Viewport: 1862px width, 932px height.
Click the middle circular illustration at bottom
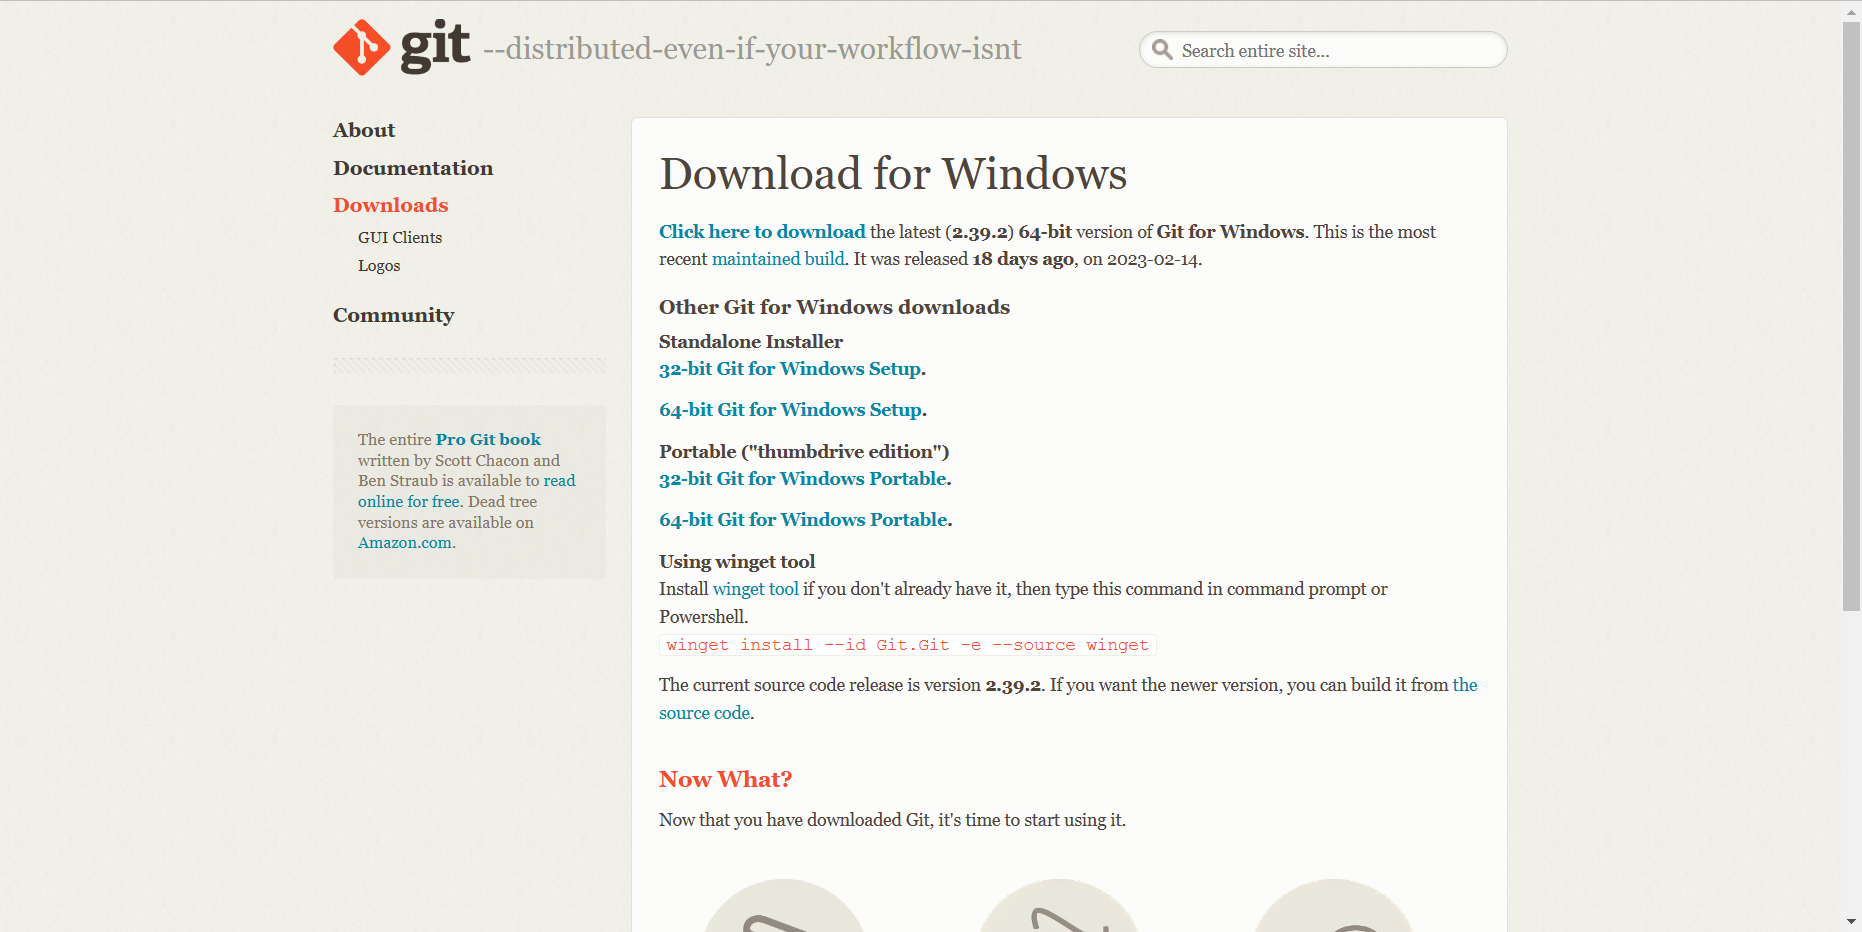[x=1059, y=905]
